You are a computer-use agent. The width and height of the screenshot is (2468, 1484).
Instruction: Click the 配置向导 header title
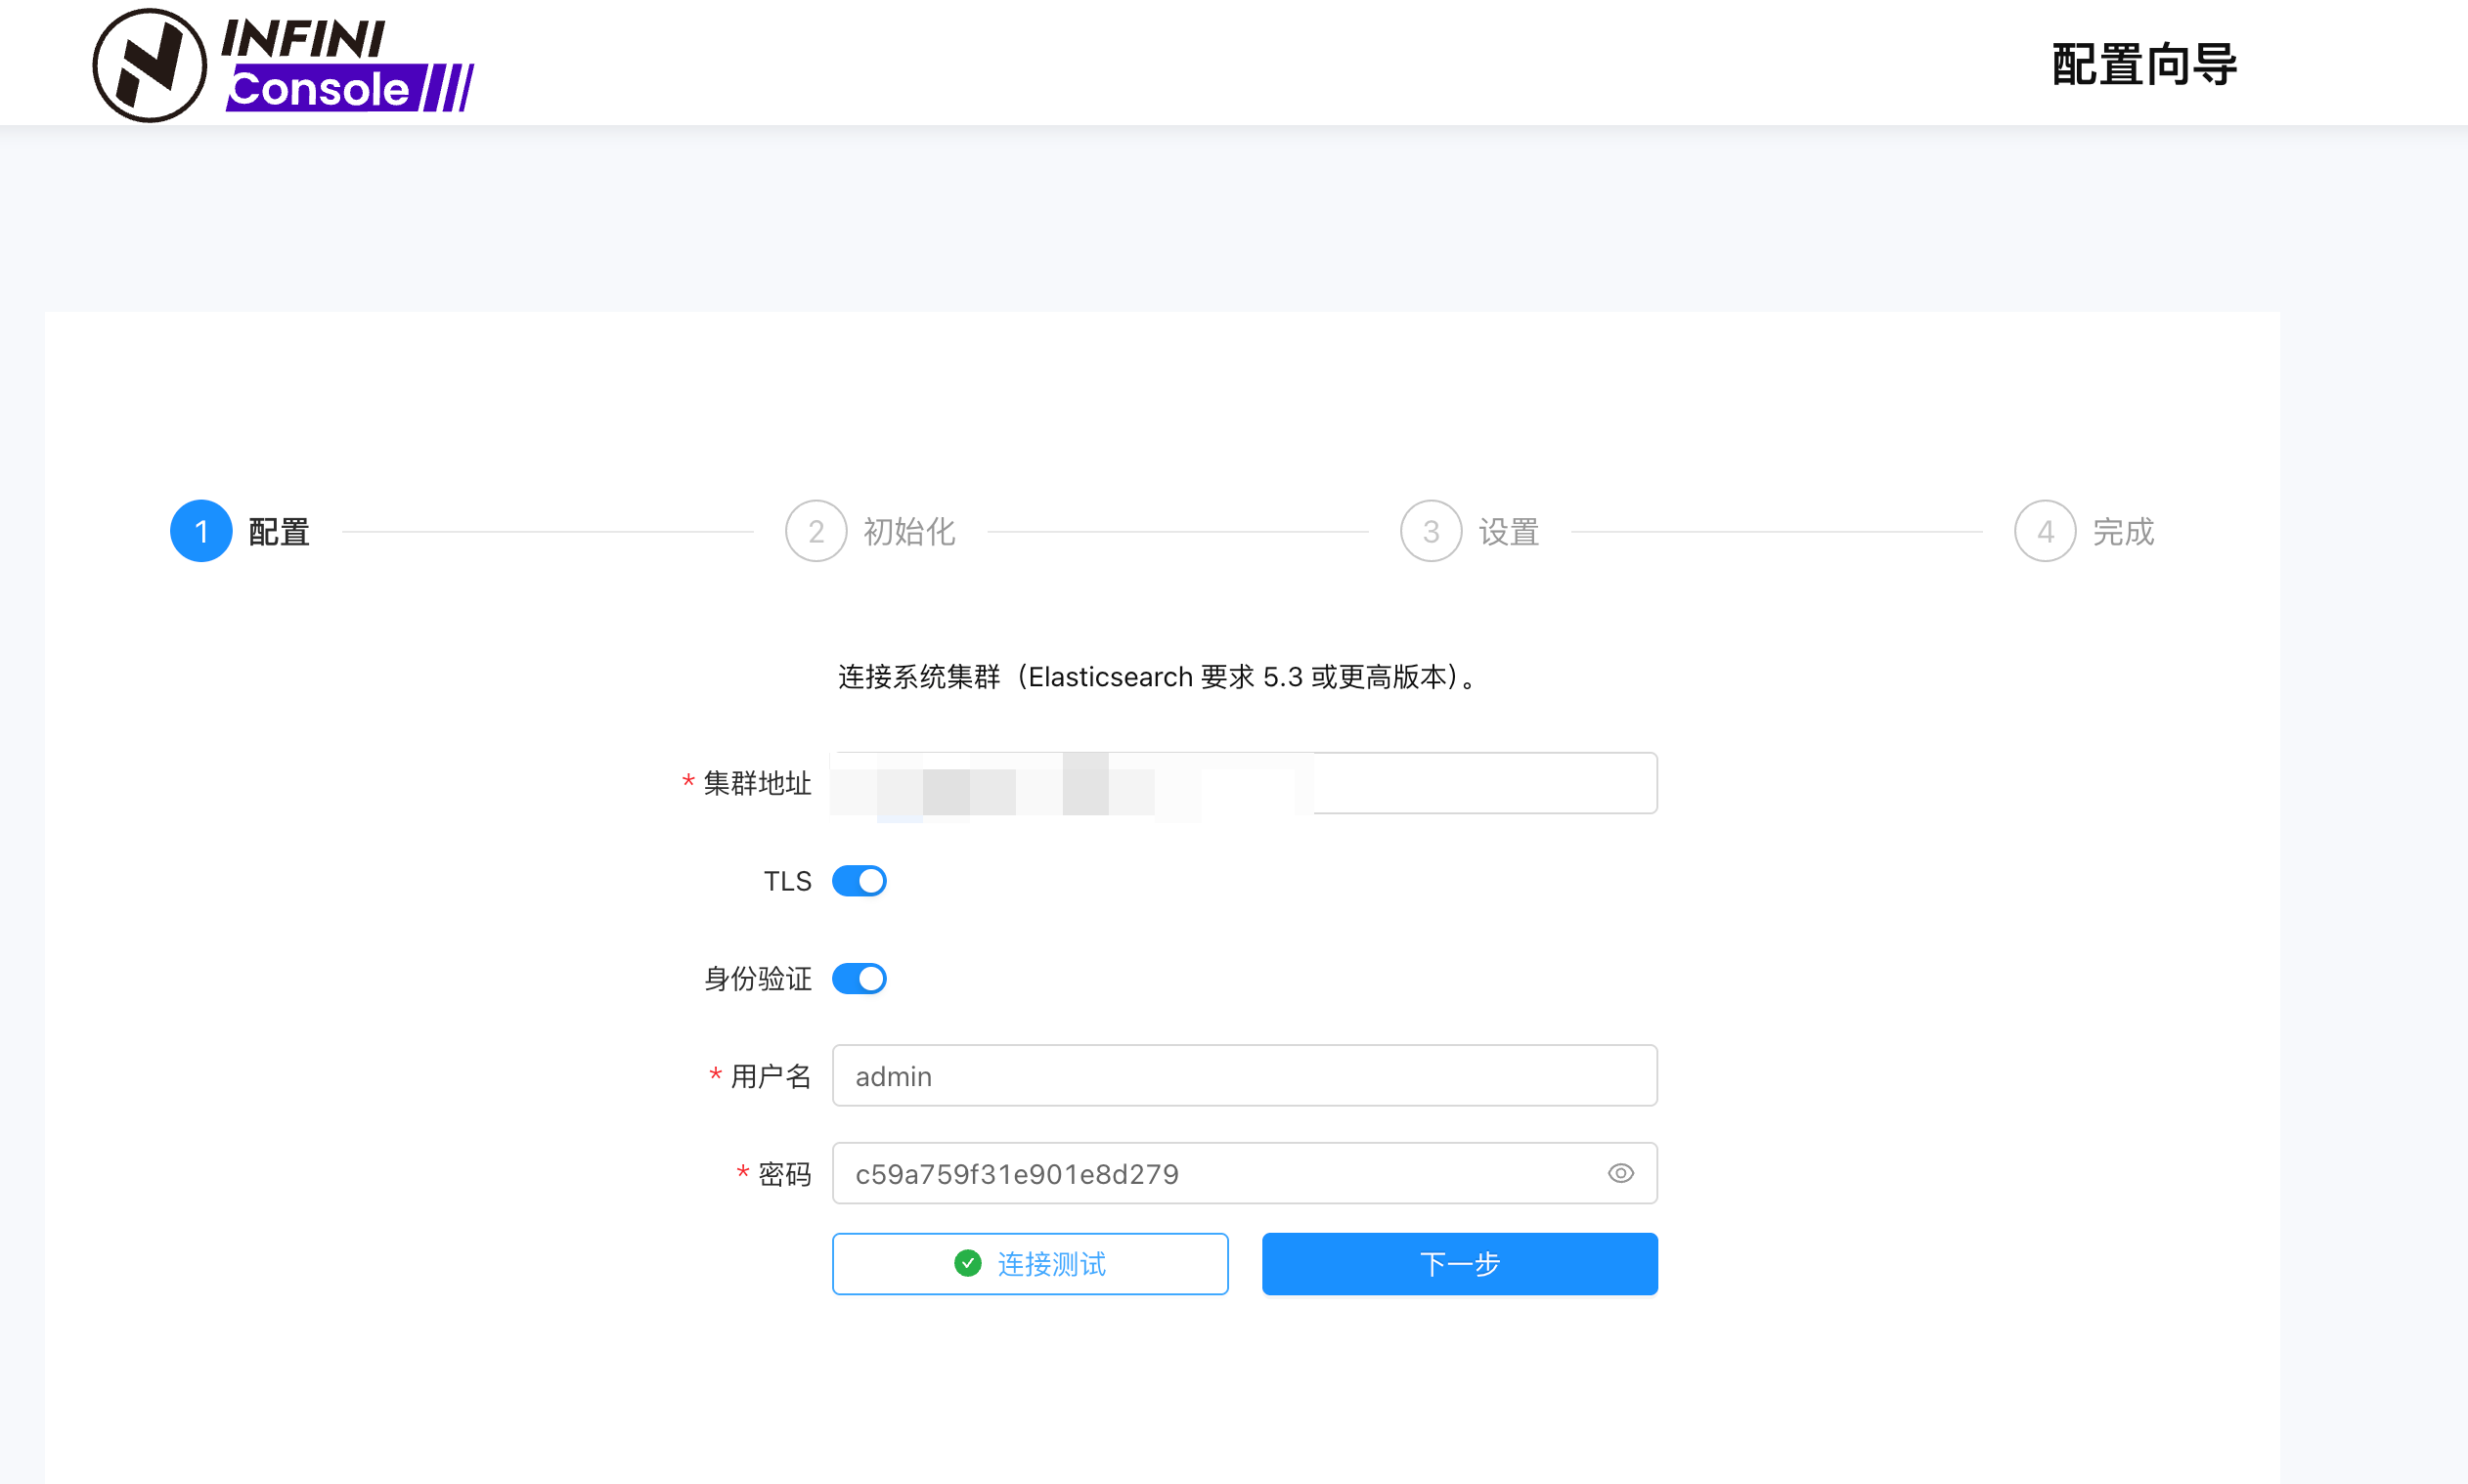click(x=2144, y=65)
